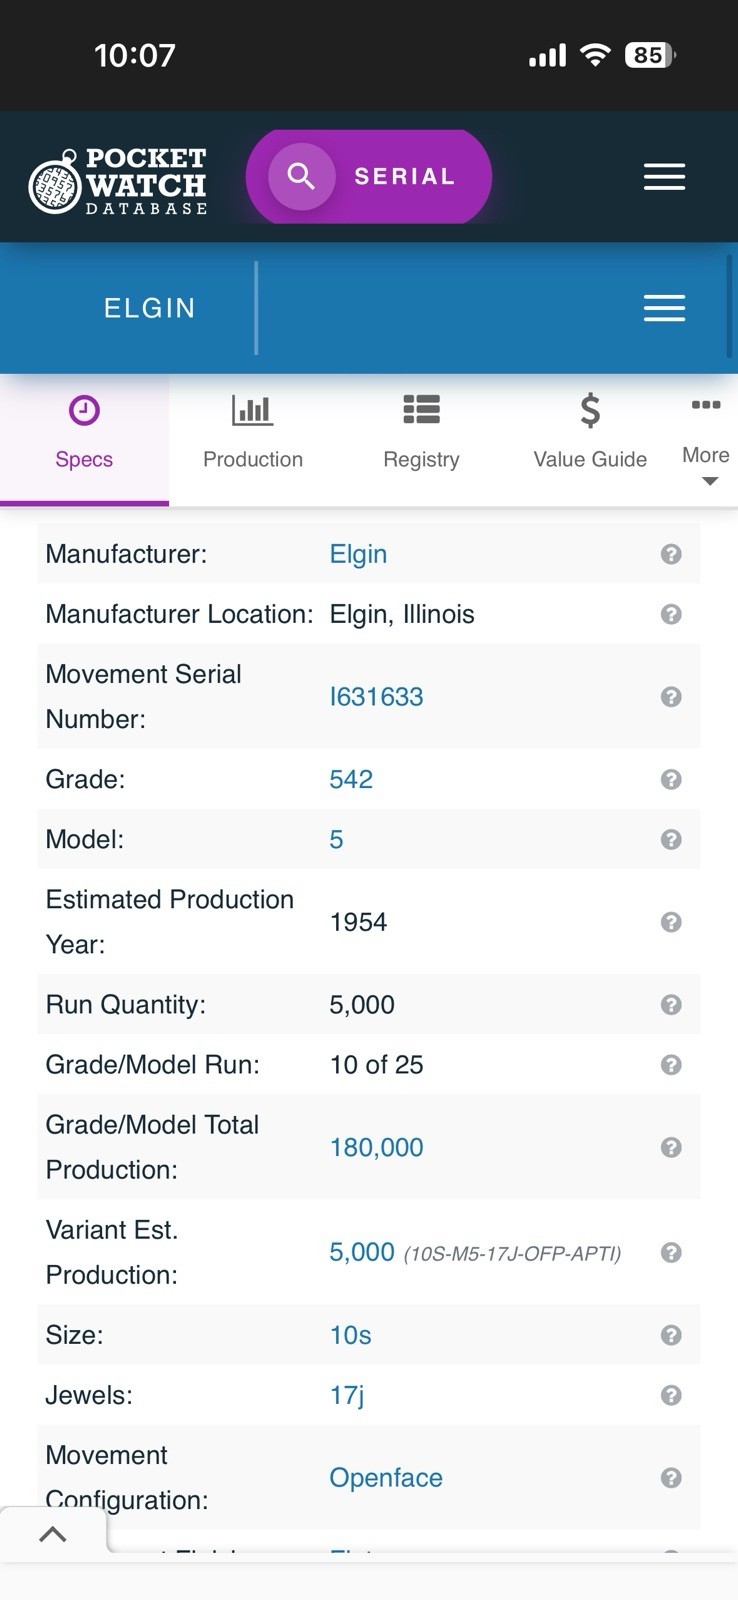Switch to the Specs tab
The image size is (738, 1600).
(84, 439)
